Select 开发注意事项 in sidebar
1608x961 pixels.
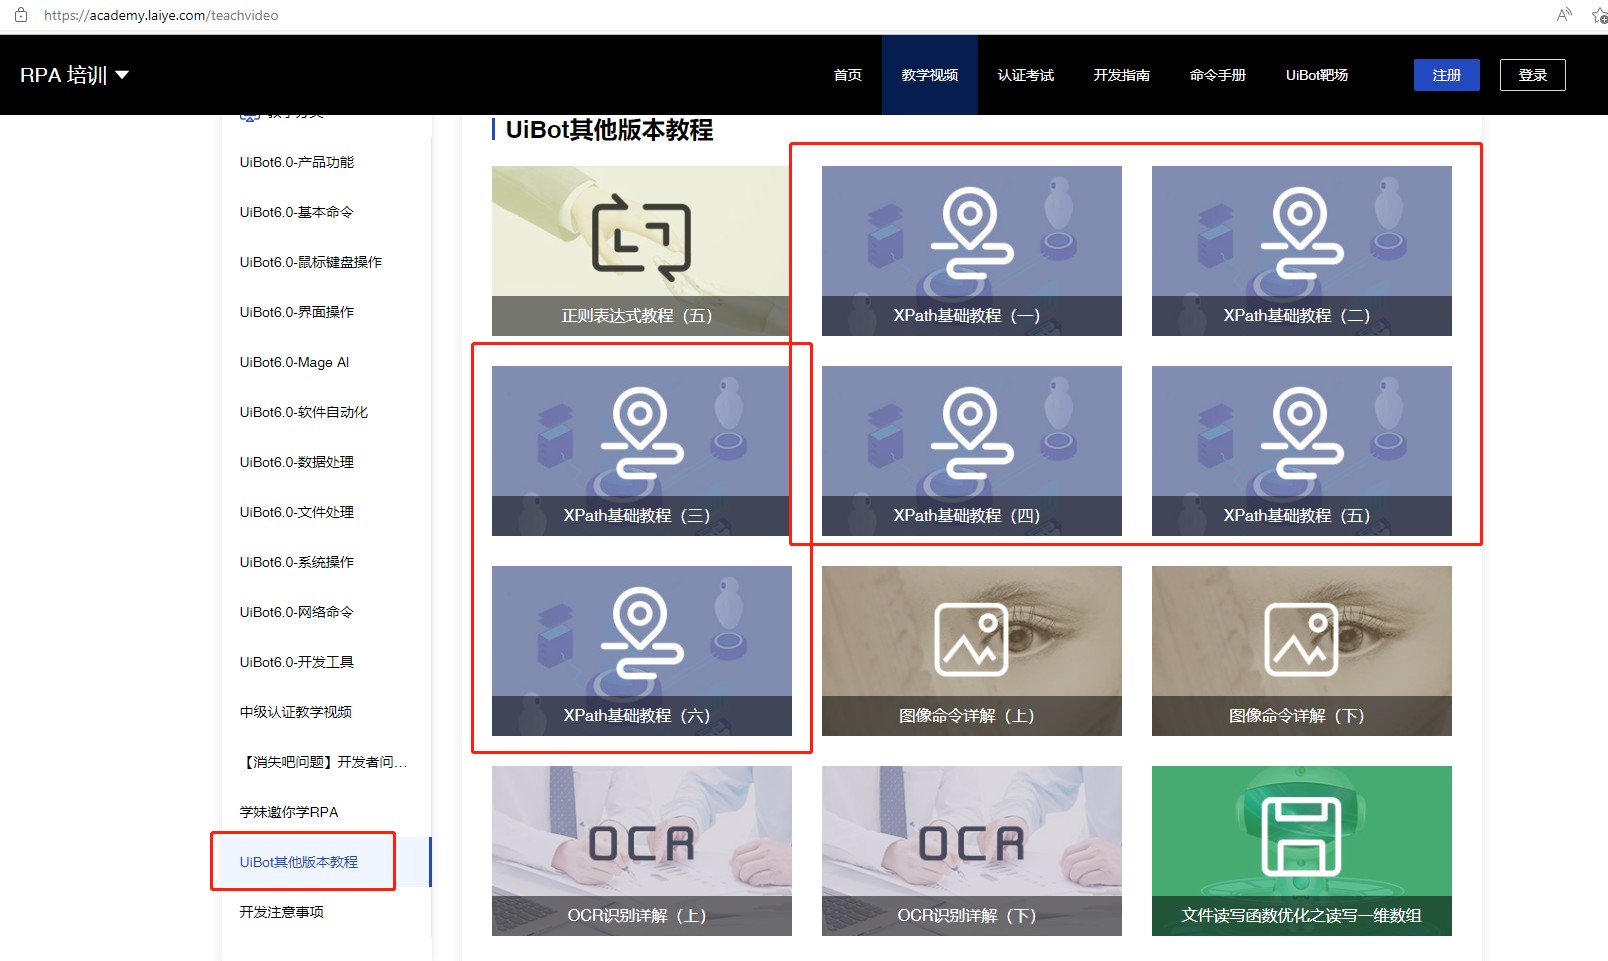coord(282,912)
